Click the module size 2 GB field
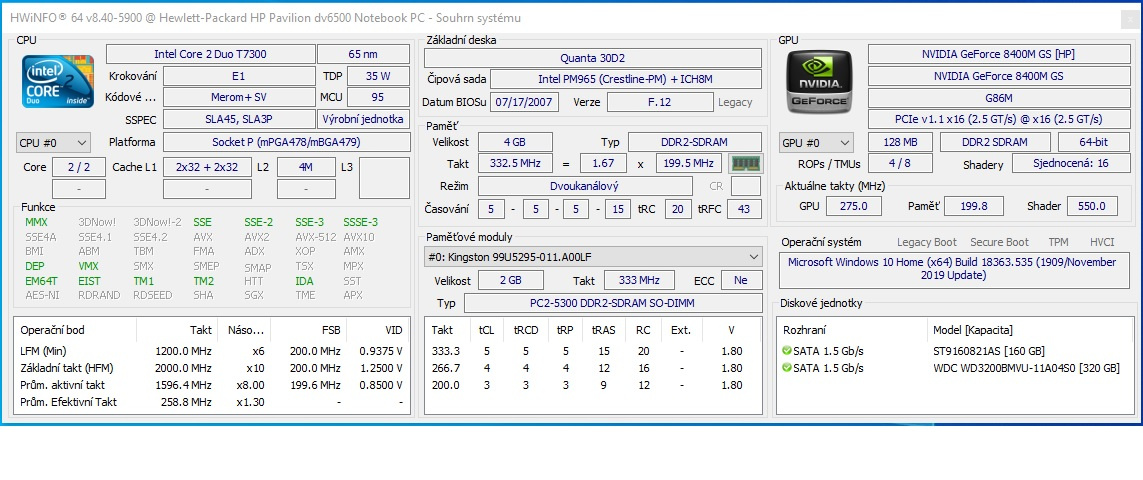1143x480 pixels. point(510,280)
